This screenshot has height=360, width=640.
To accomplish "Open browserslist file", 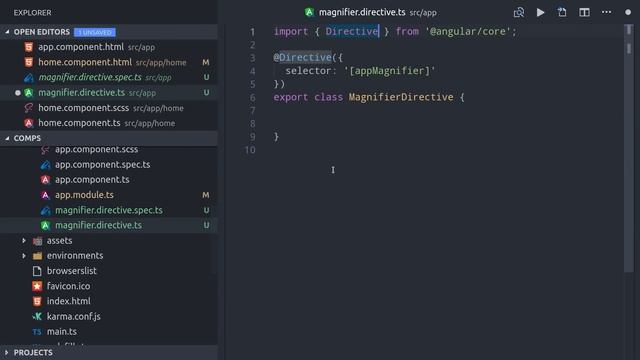I will pos(109,271).
